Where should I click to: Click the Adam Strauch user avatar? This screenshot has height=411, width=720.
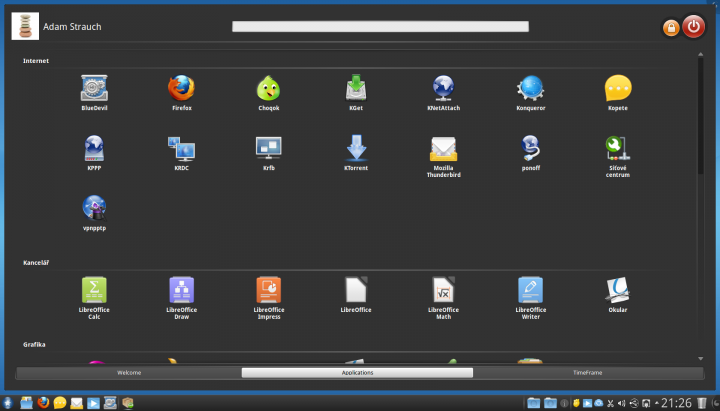coord(25,26)
